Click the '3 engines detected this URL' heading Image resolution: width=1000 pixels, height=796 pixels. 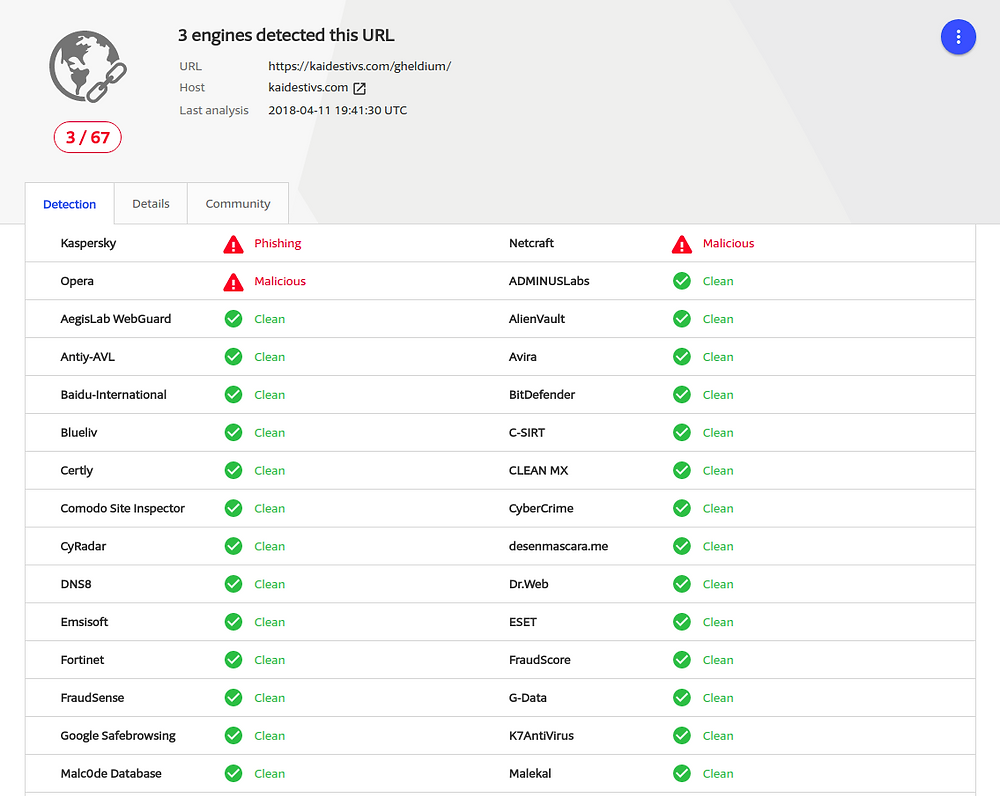point(286,35)
